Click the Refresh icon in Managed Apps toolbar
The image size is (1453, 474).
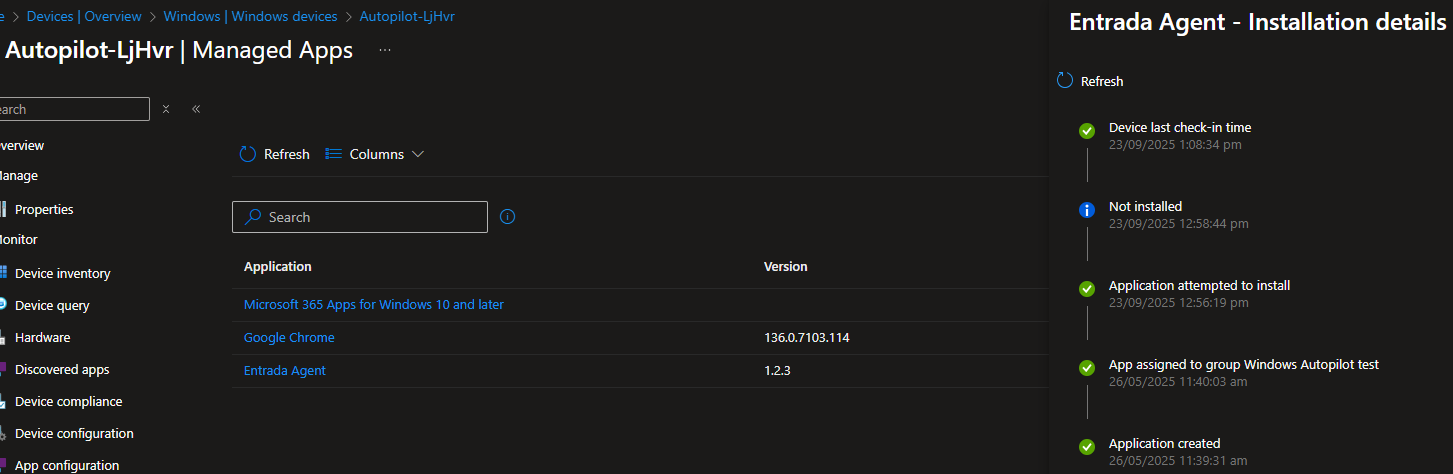point(248,154)
